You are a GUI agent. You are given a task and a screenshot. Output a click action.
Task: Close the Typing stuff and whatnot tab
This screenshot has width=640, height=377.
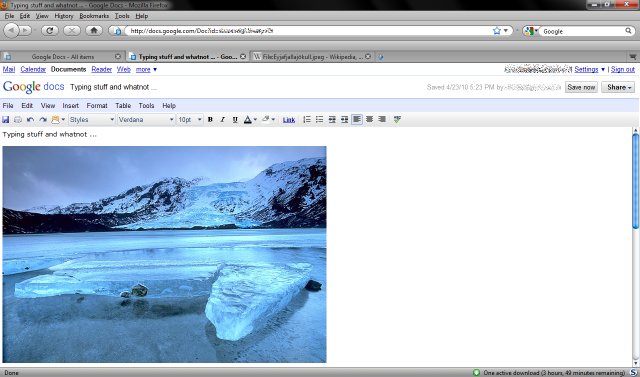click(x=243, y=57)
